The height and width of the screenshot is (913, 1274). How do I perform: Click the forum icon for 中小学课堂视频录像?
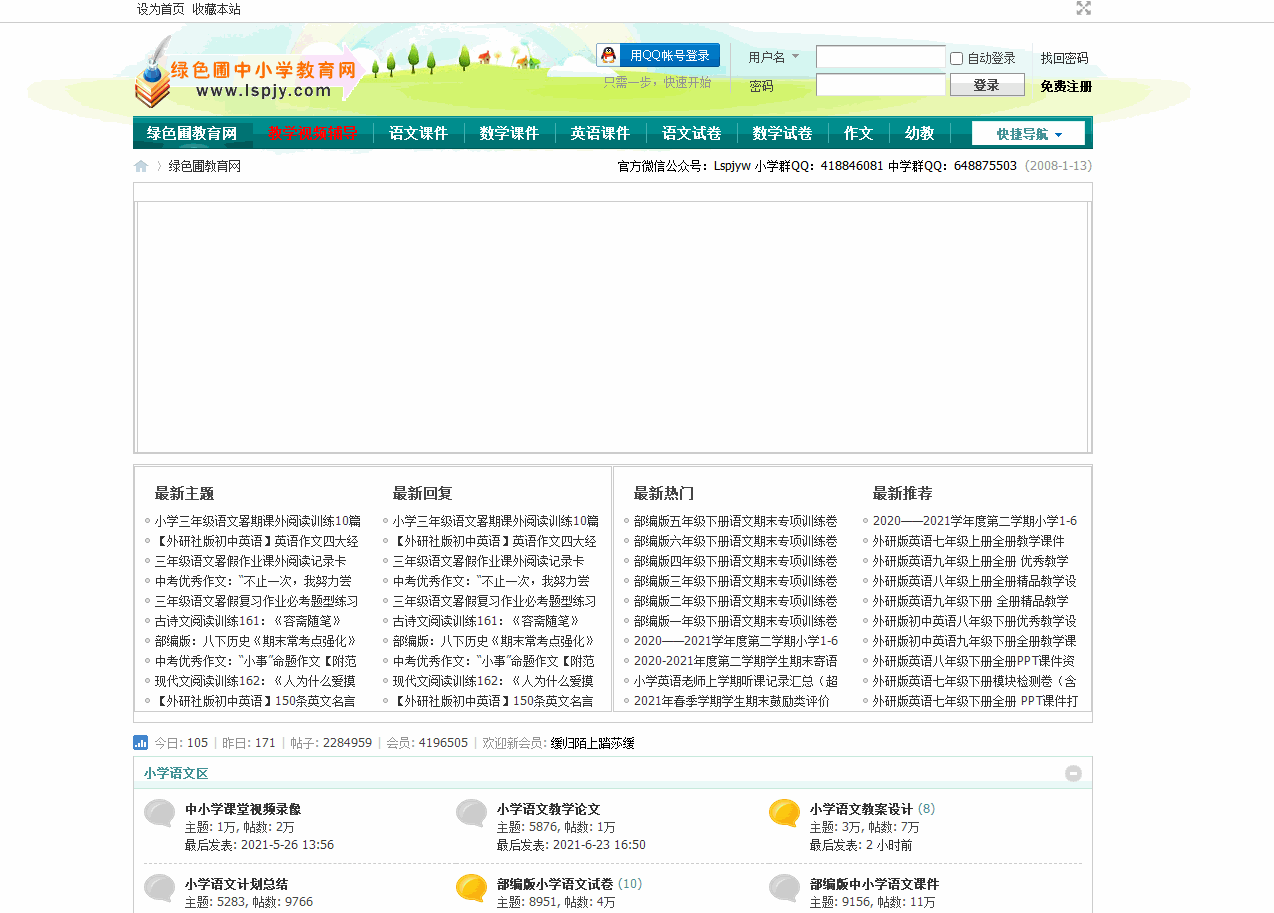point(160,813)
